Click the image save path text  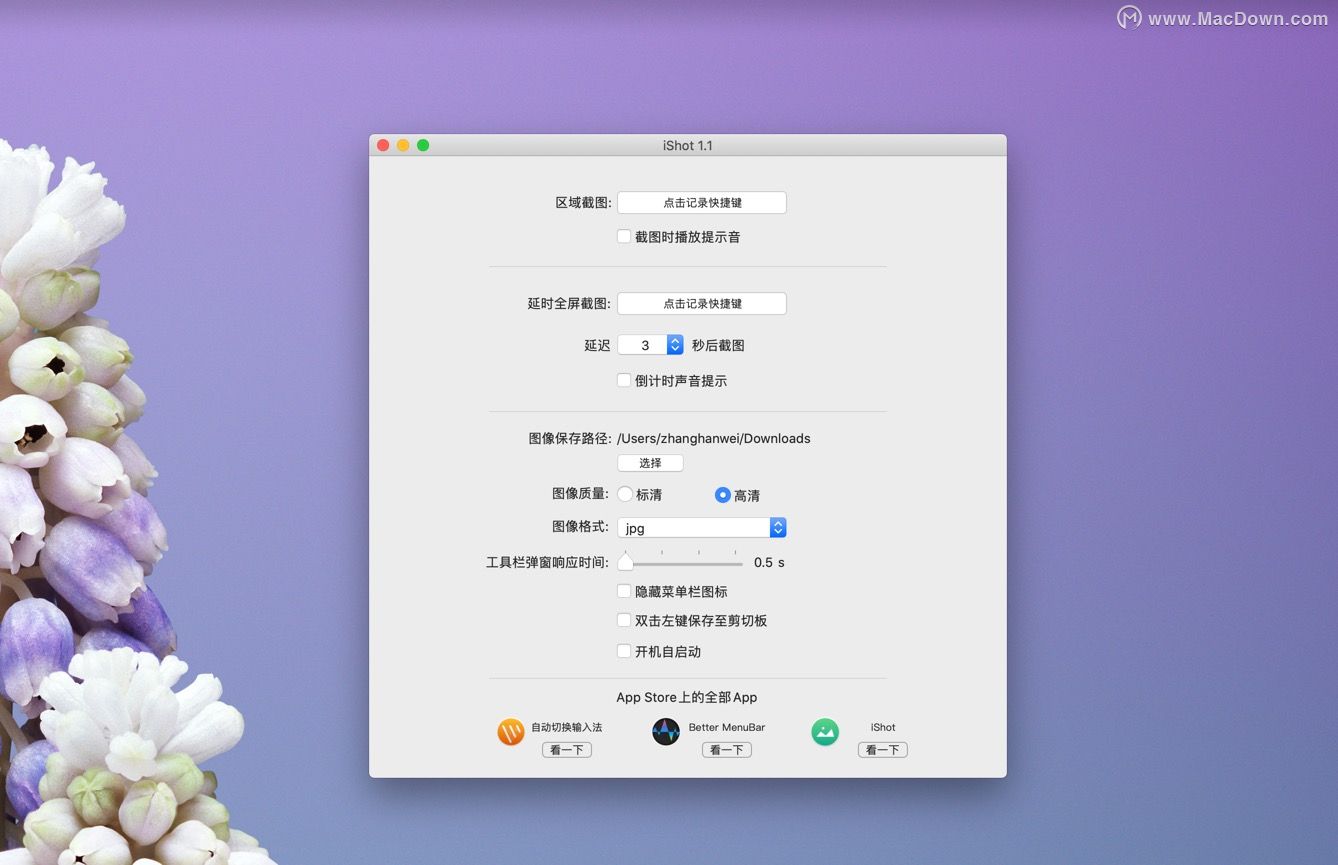(713, 438)
